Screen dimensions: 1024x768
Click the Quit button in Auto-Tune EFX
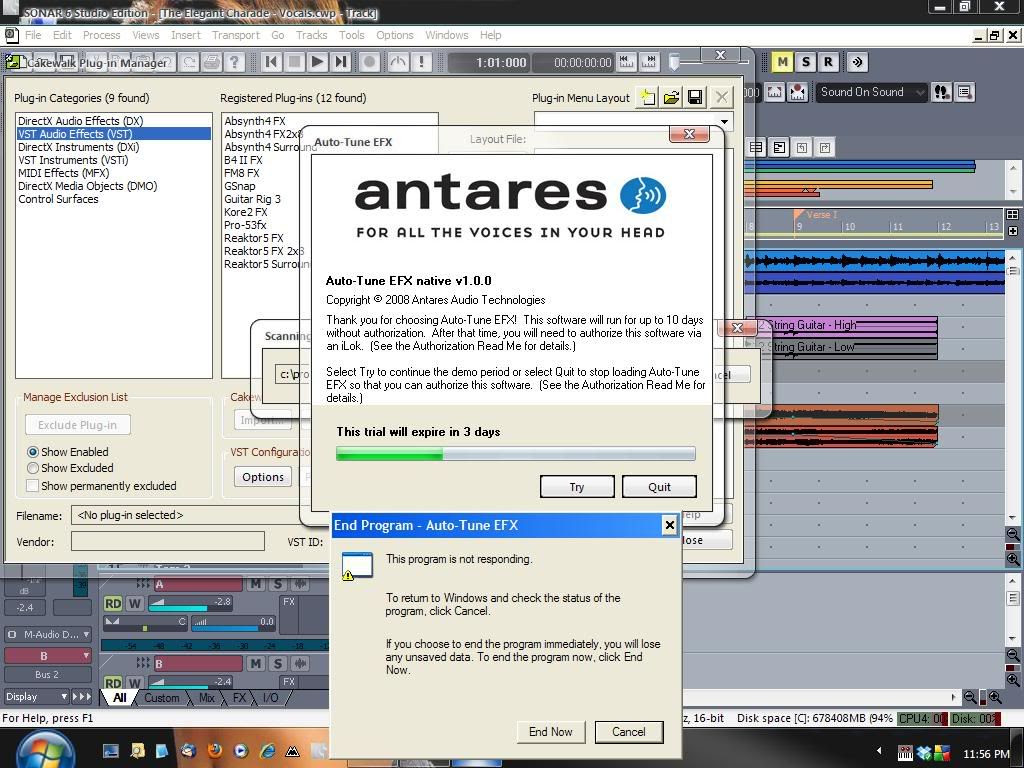pos(659,487)
